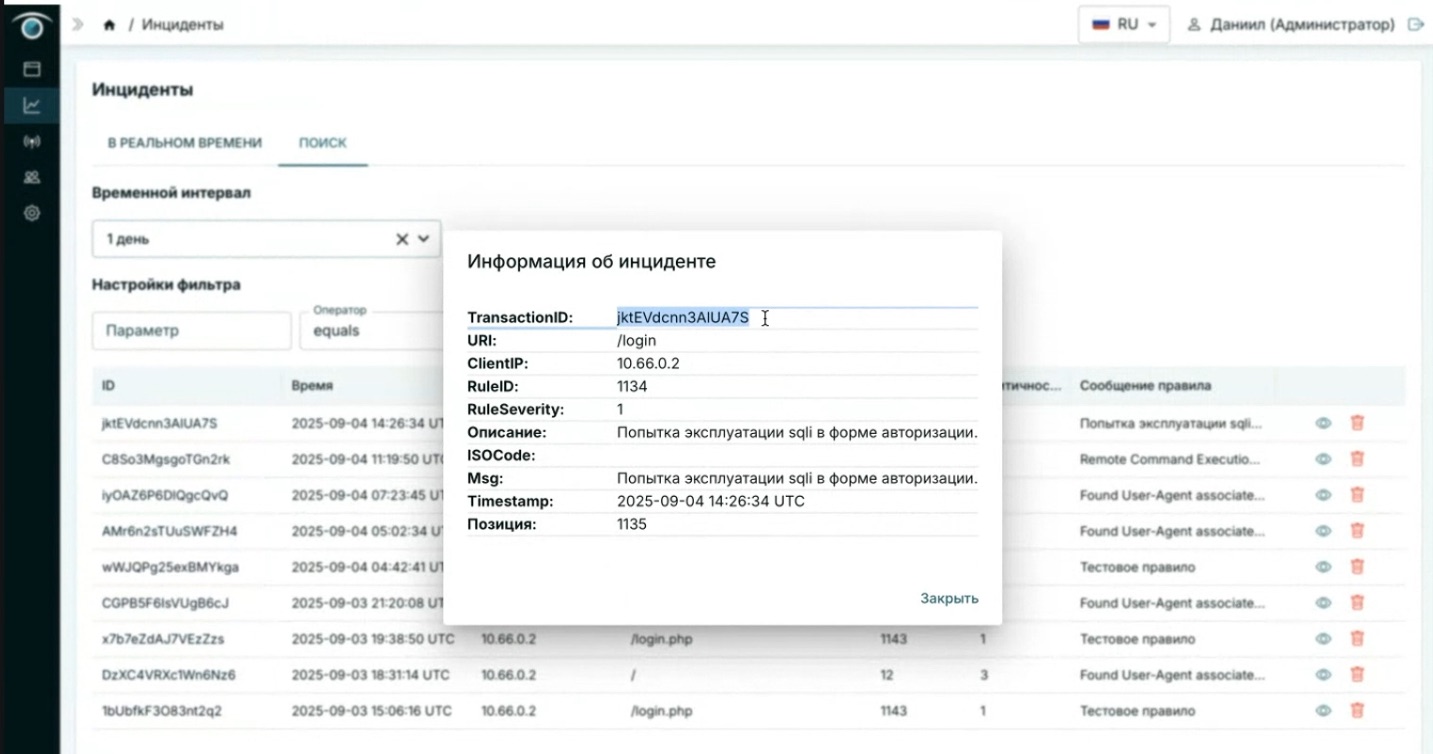The height and width of the screenshot is (754, 1433).
Task: Select ID cell x7b7eZdAJ7VEzZzs
Action: 163,639
